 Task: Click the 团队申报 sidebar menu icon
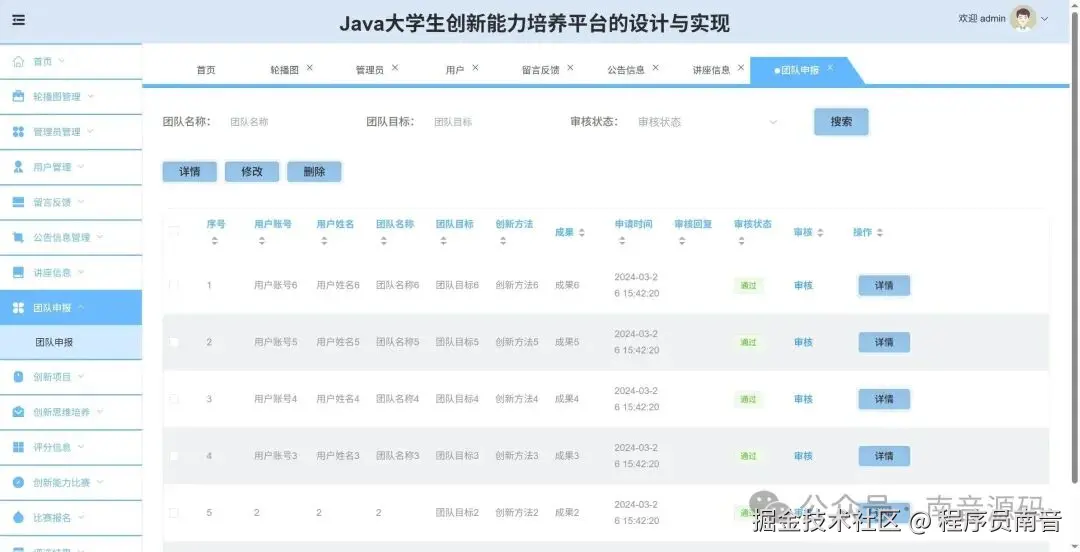(x=19, y=307)
